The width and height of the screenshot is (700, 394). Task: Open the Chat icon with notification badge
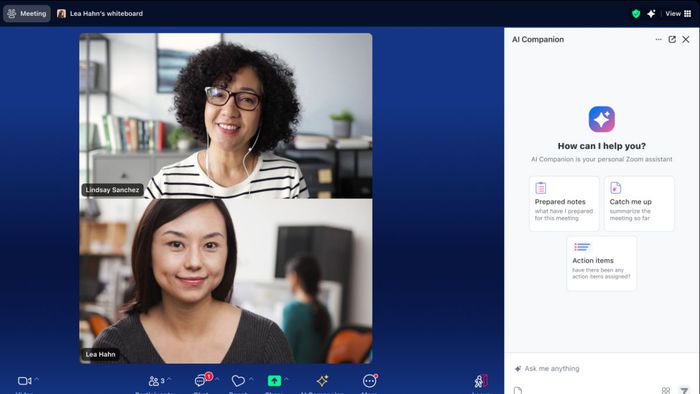(x=200, y=381)
